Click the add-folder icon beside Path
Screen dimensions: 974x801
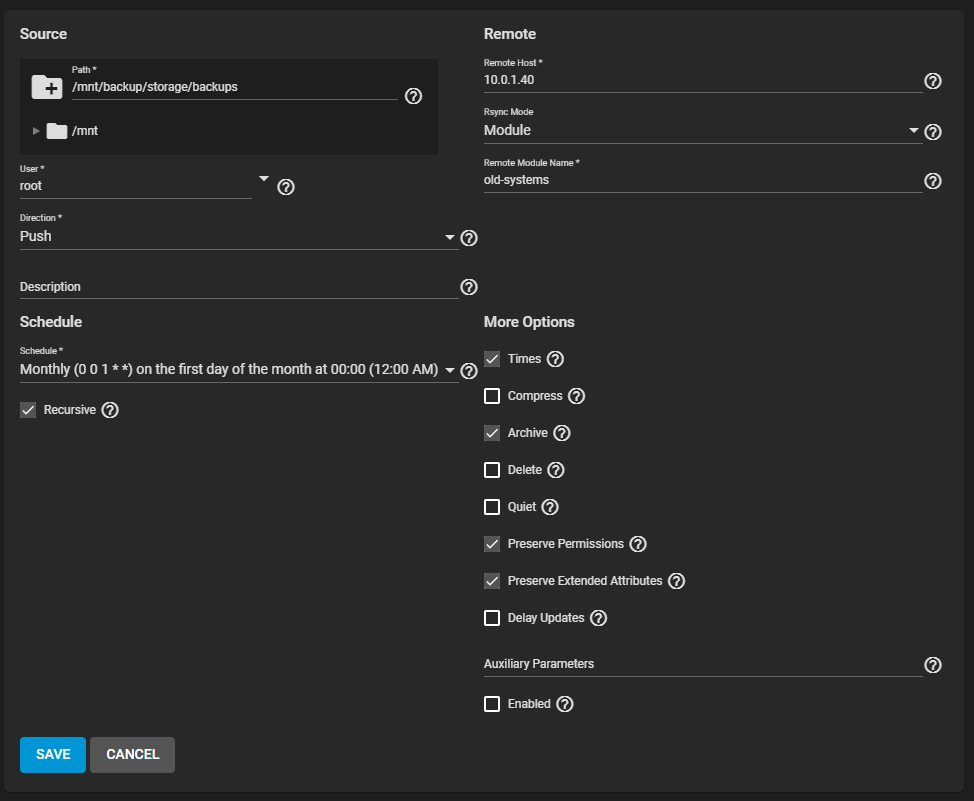point(47,87)
